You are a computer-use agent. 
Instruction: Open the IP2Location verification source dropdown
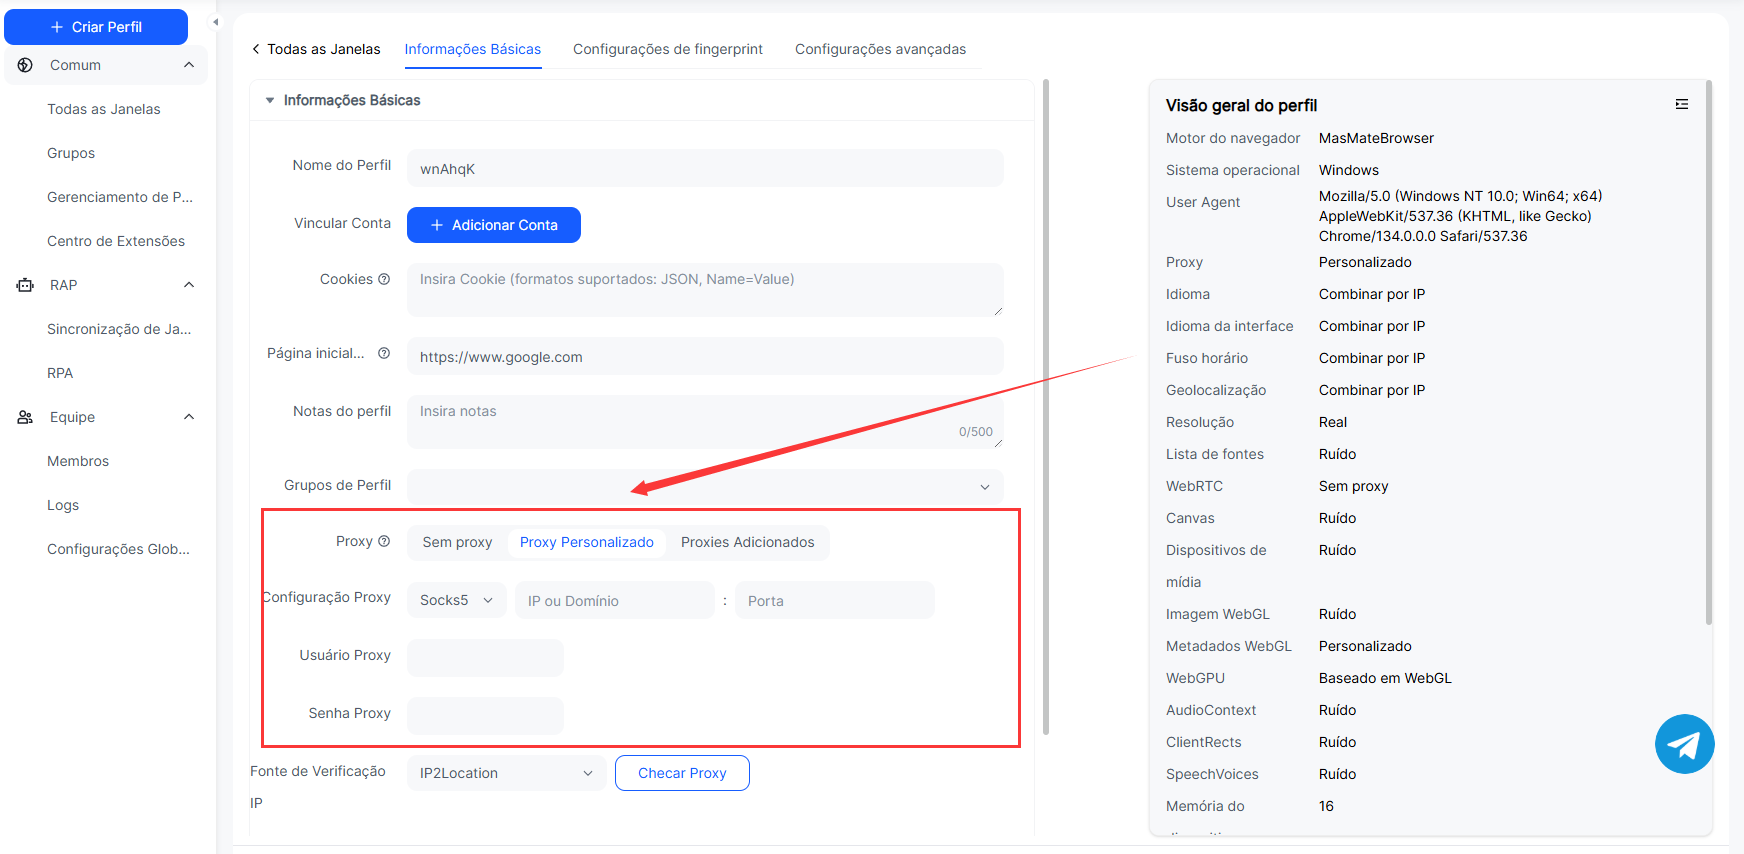point(506,773)
